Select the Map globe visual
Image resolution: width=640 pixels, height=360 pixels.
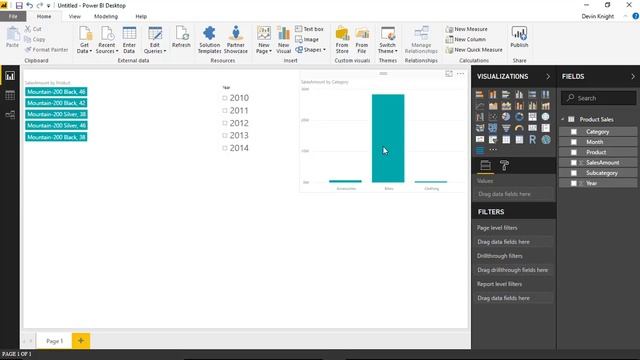coord(545,117)
